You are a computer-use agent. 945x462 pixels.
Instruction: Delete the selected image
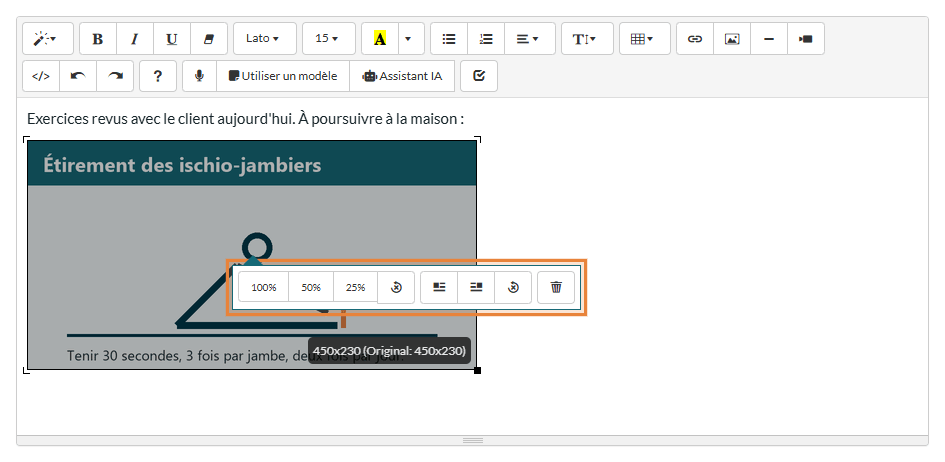556,287
